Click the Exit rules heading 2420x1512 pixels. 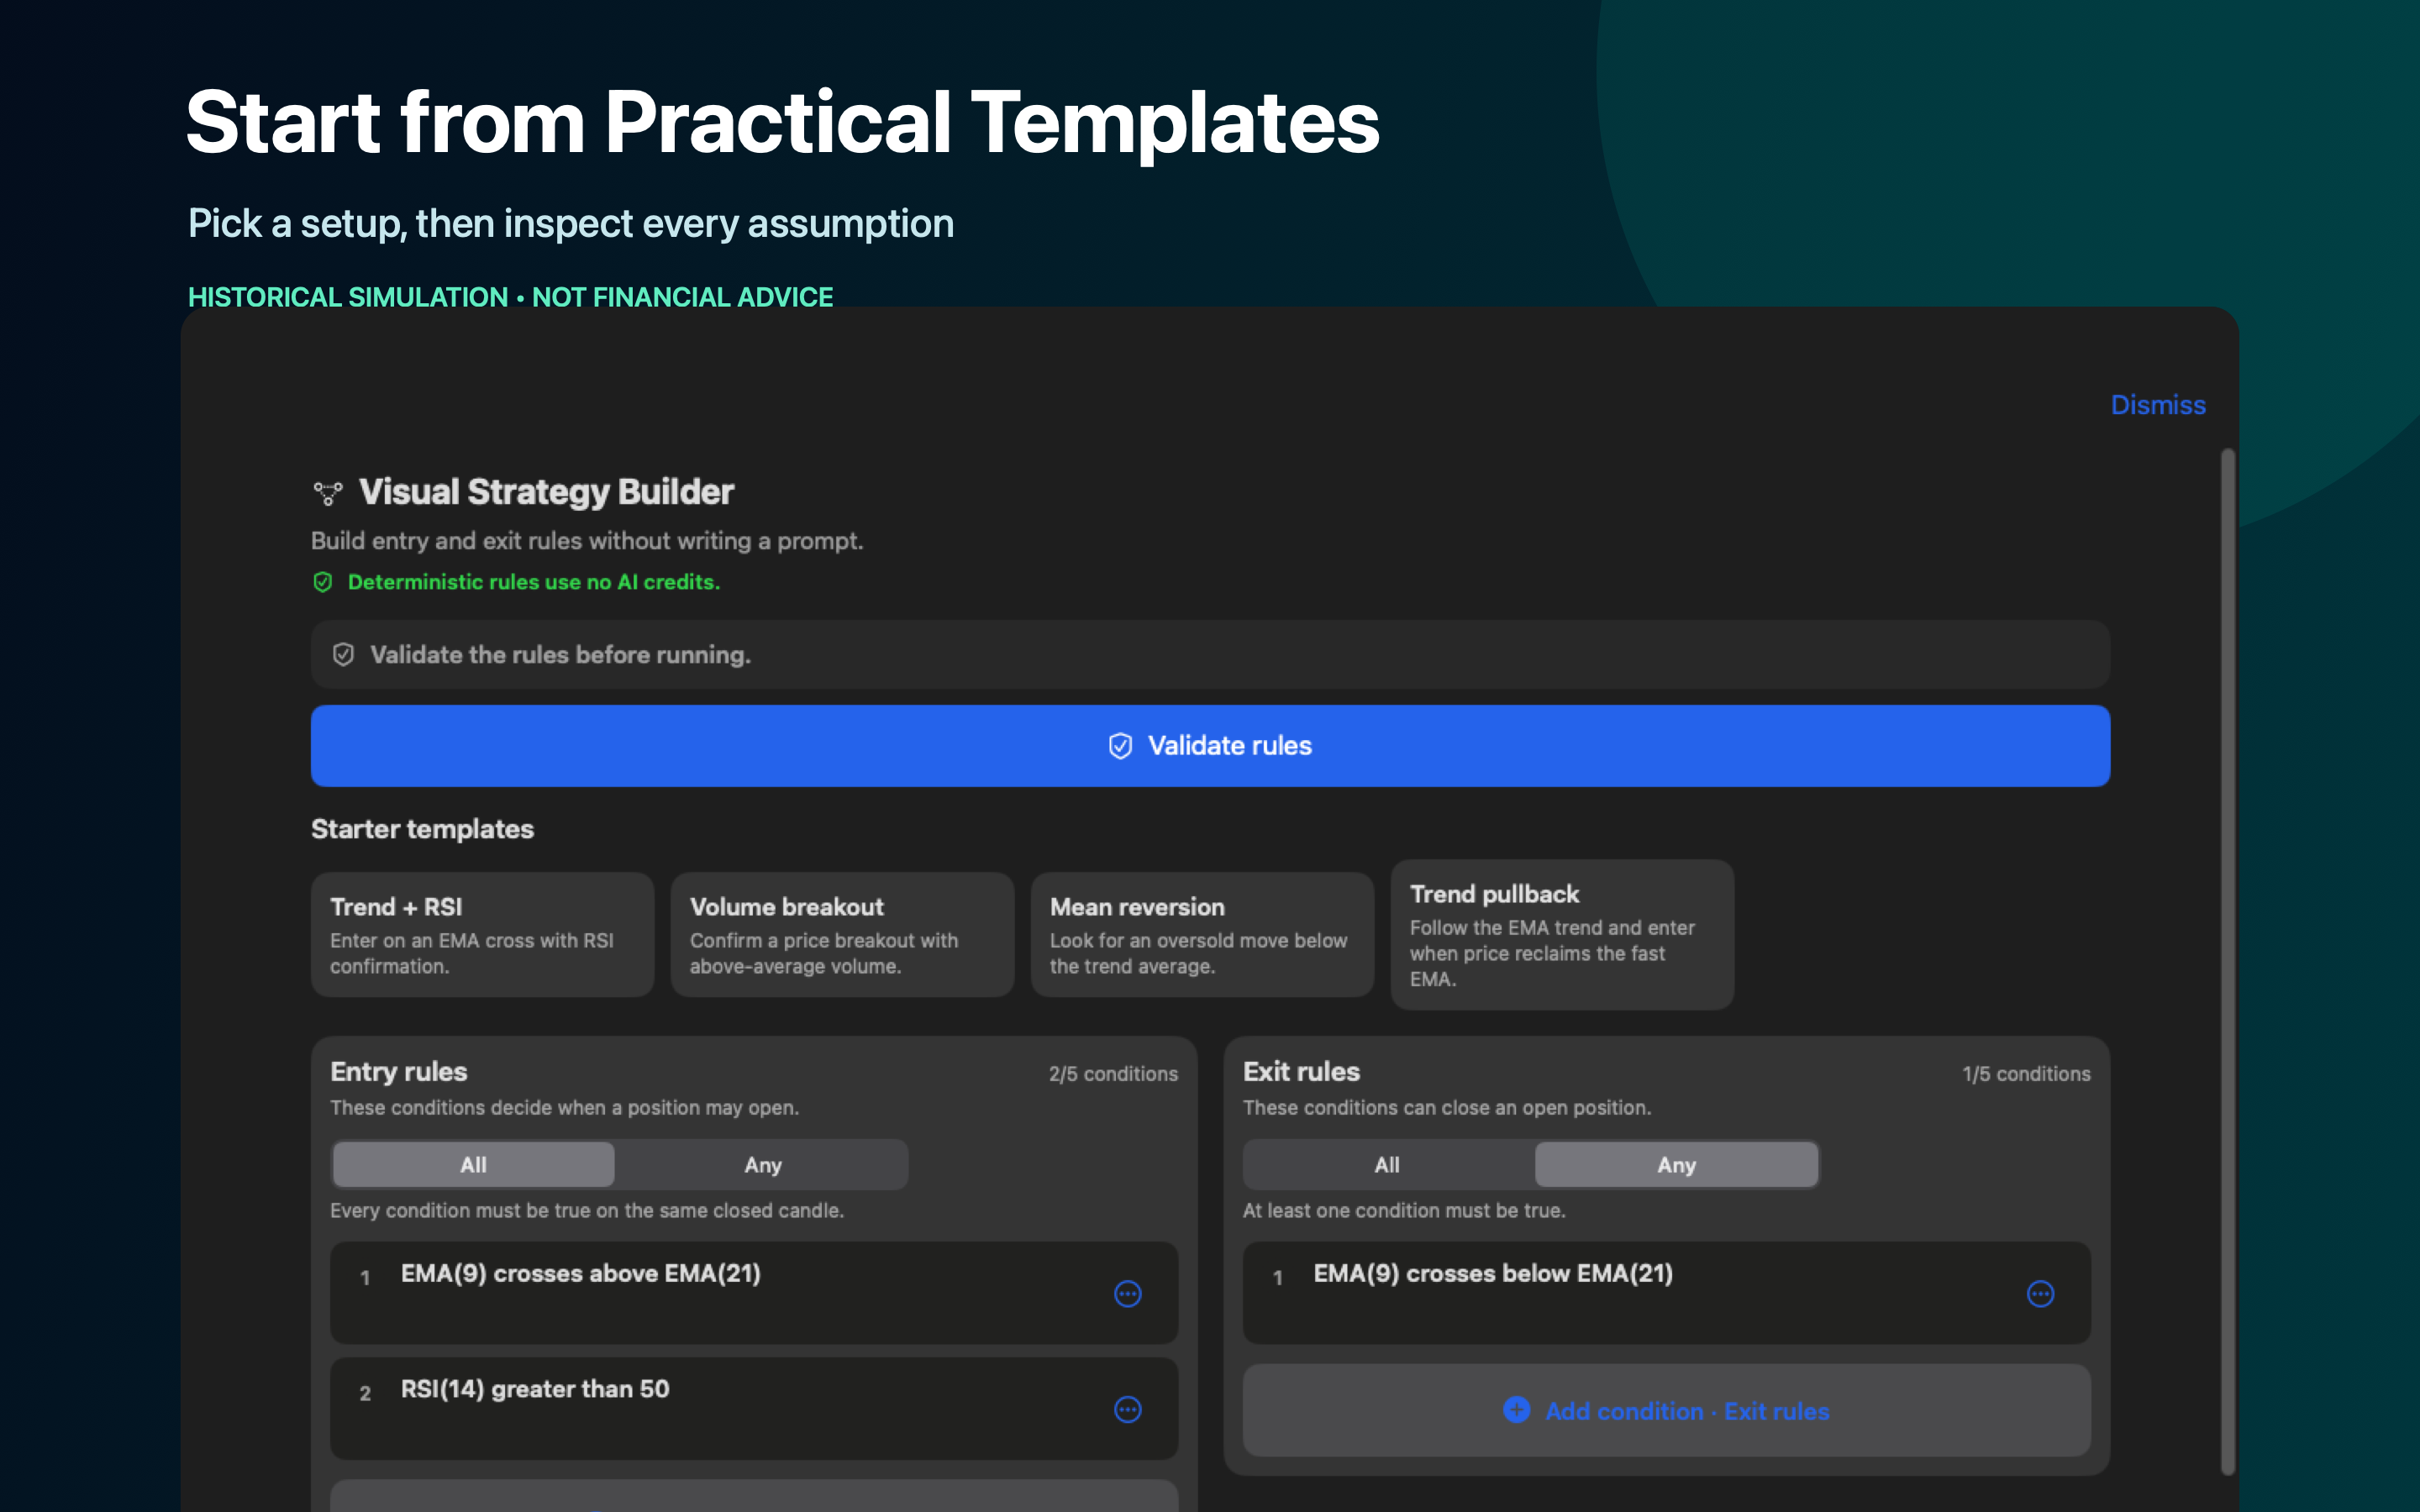[x=1301, y=1071]
